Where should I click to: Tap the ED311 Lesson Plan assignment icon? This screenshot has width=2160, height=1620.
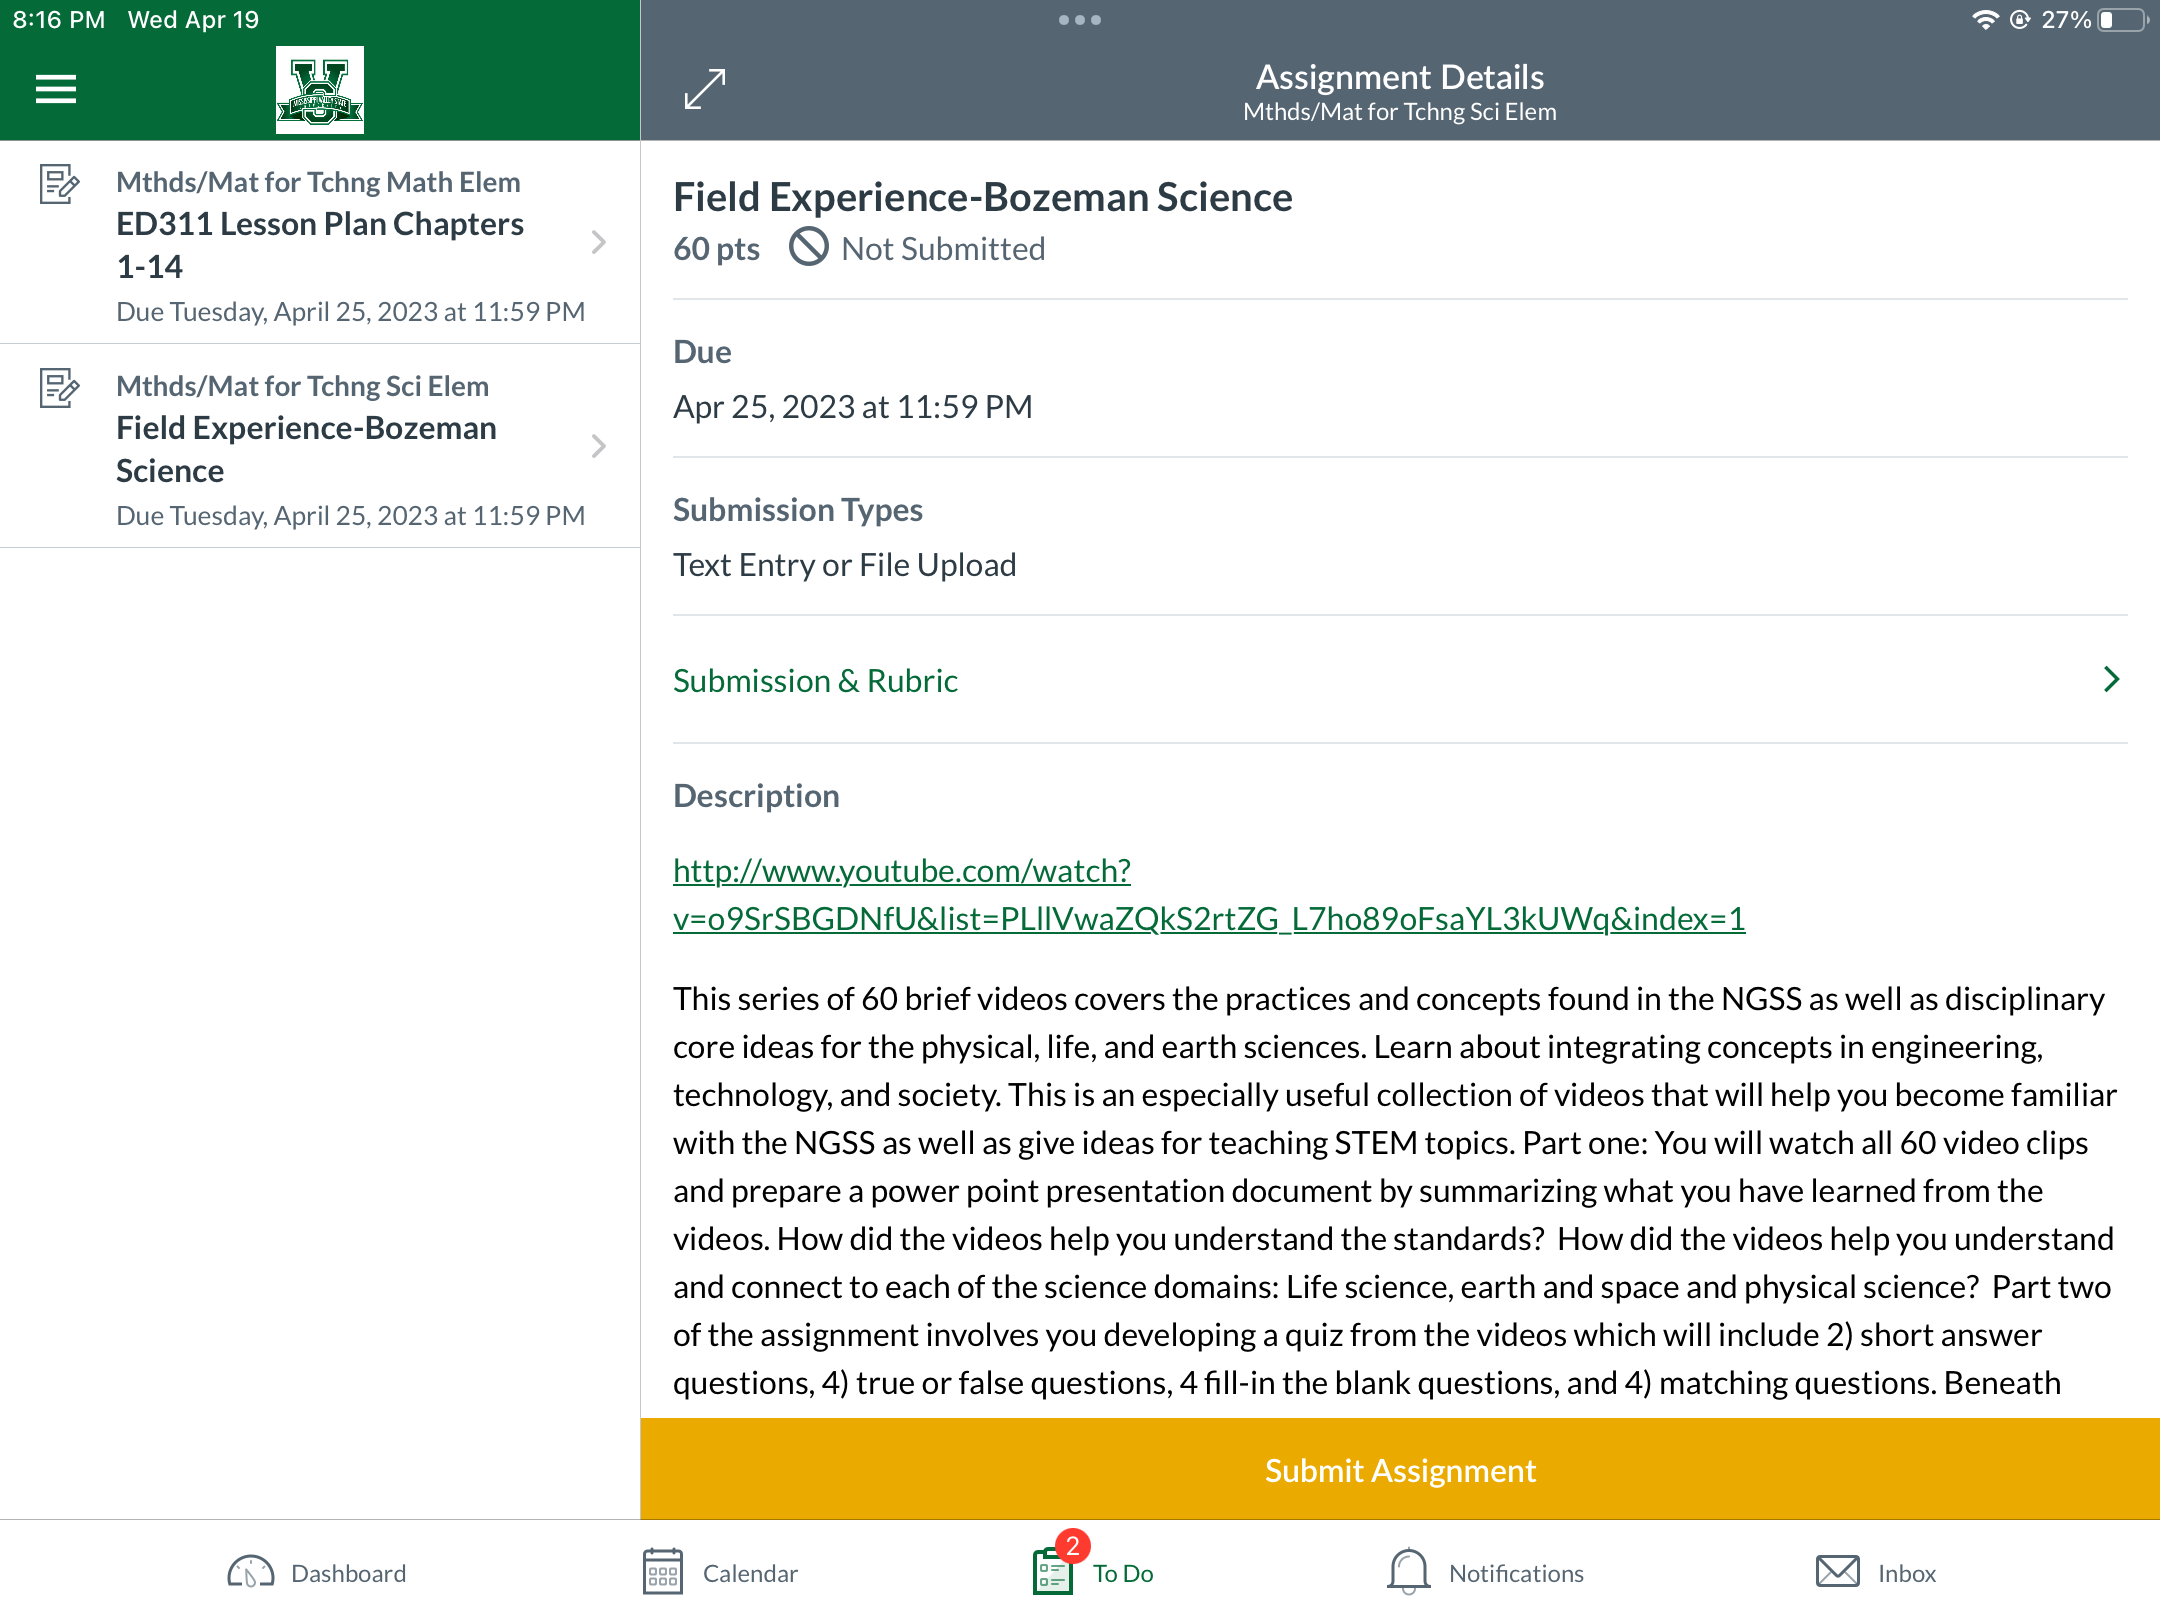59,184
